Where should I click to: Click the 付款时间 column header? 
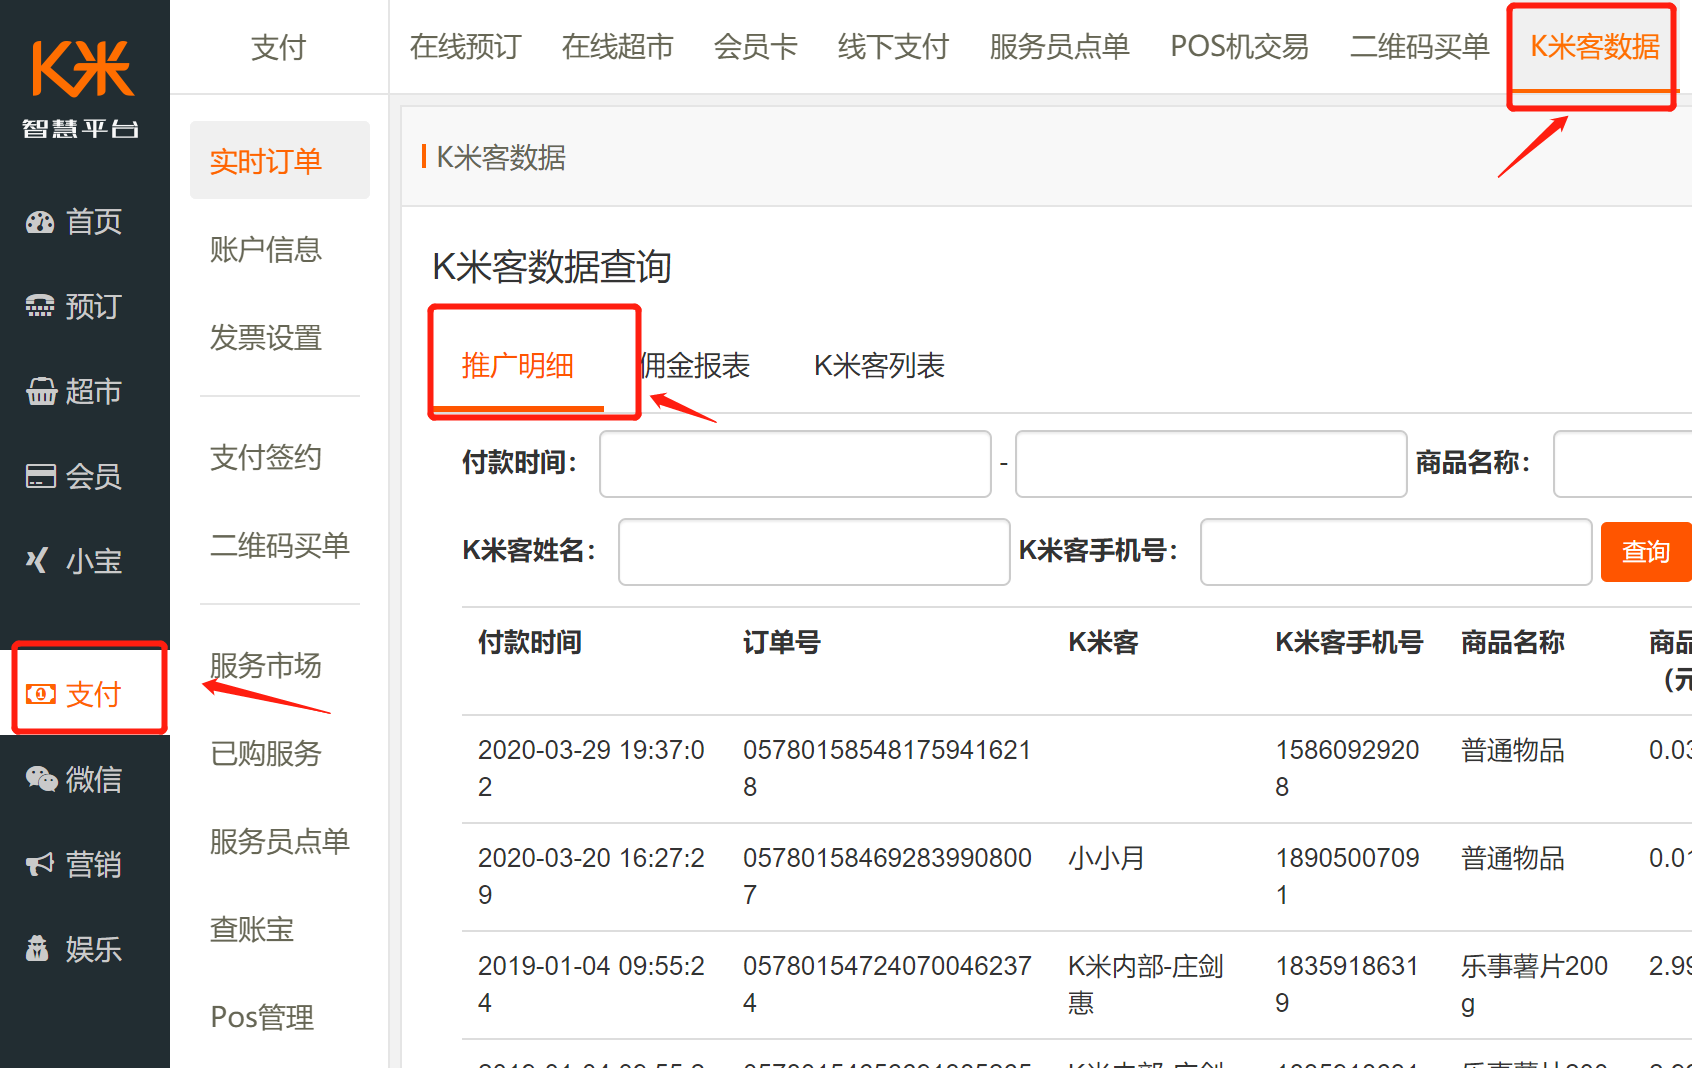point(530,642)
